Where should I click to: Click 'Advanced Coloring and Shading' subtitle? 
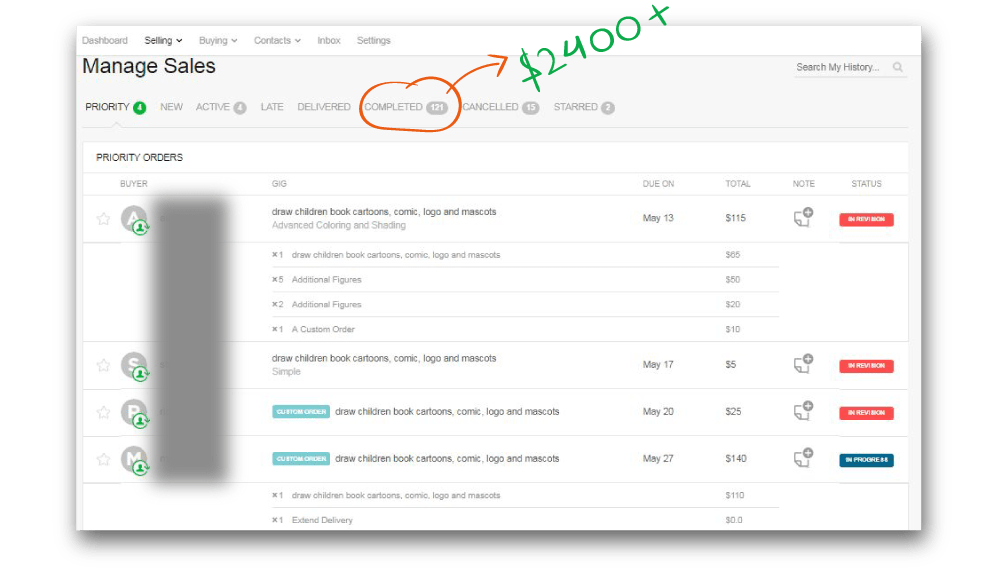tap(339, 225)
